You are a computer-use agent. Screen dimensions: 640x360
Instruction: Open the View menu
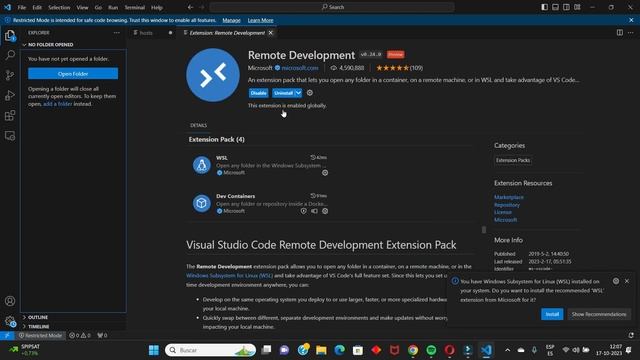(x=82, y=7)
